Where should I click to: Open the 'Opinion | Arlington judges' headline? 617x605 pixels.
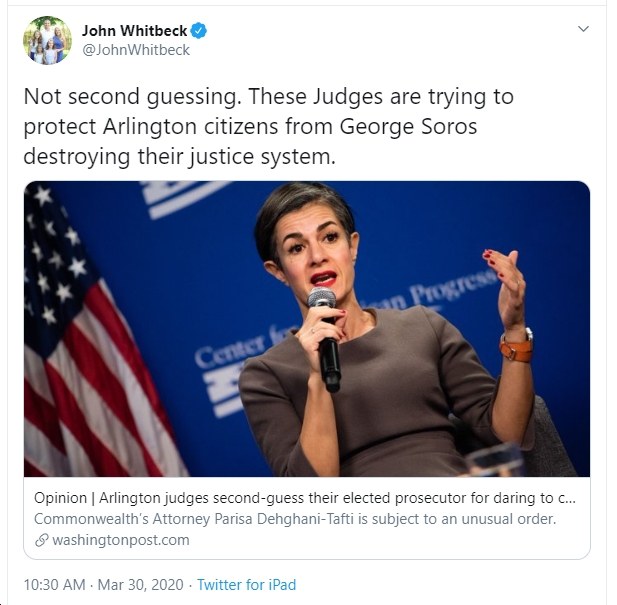pos(305,498)
